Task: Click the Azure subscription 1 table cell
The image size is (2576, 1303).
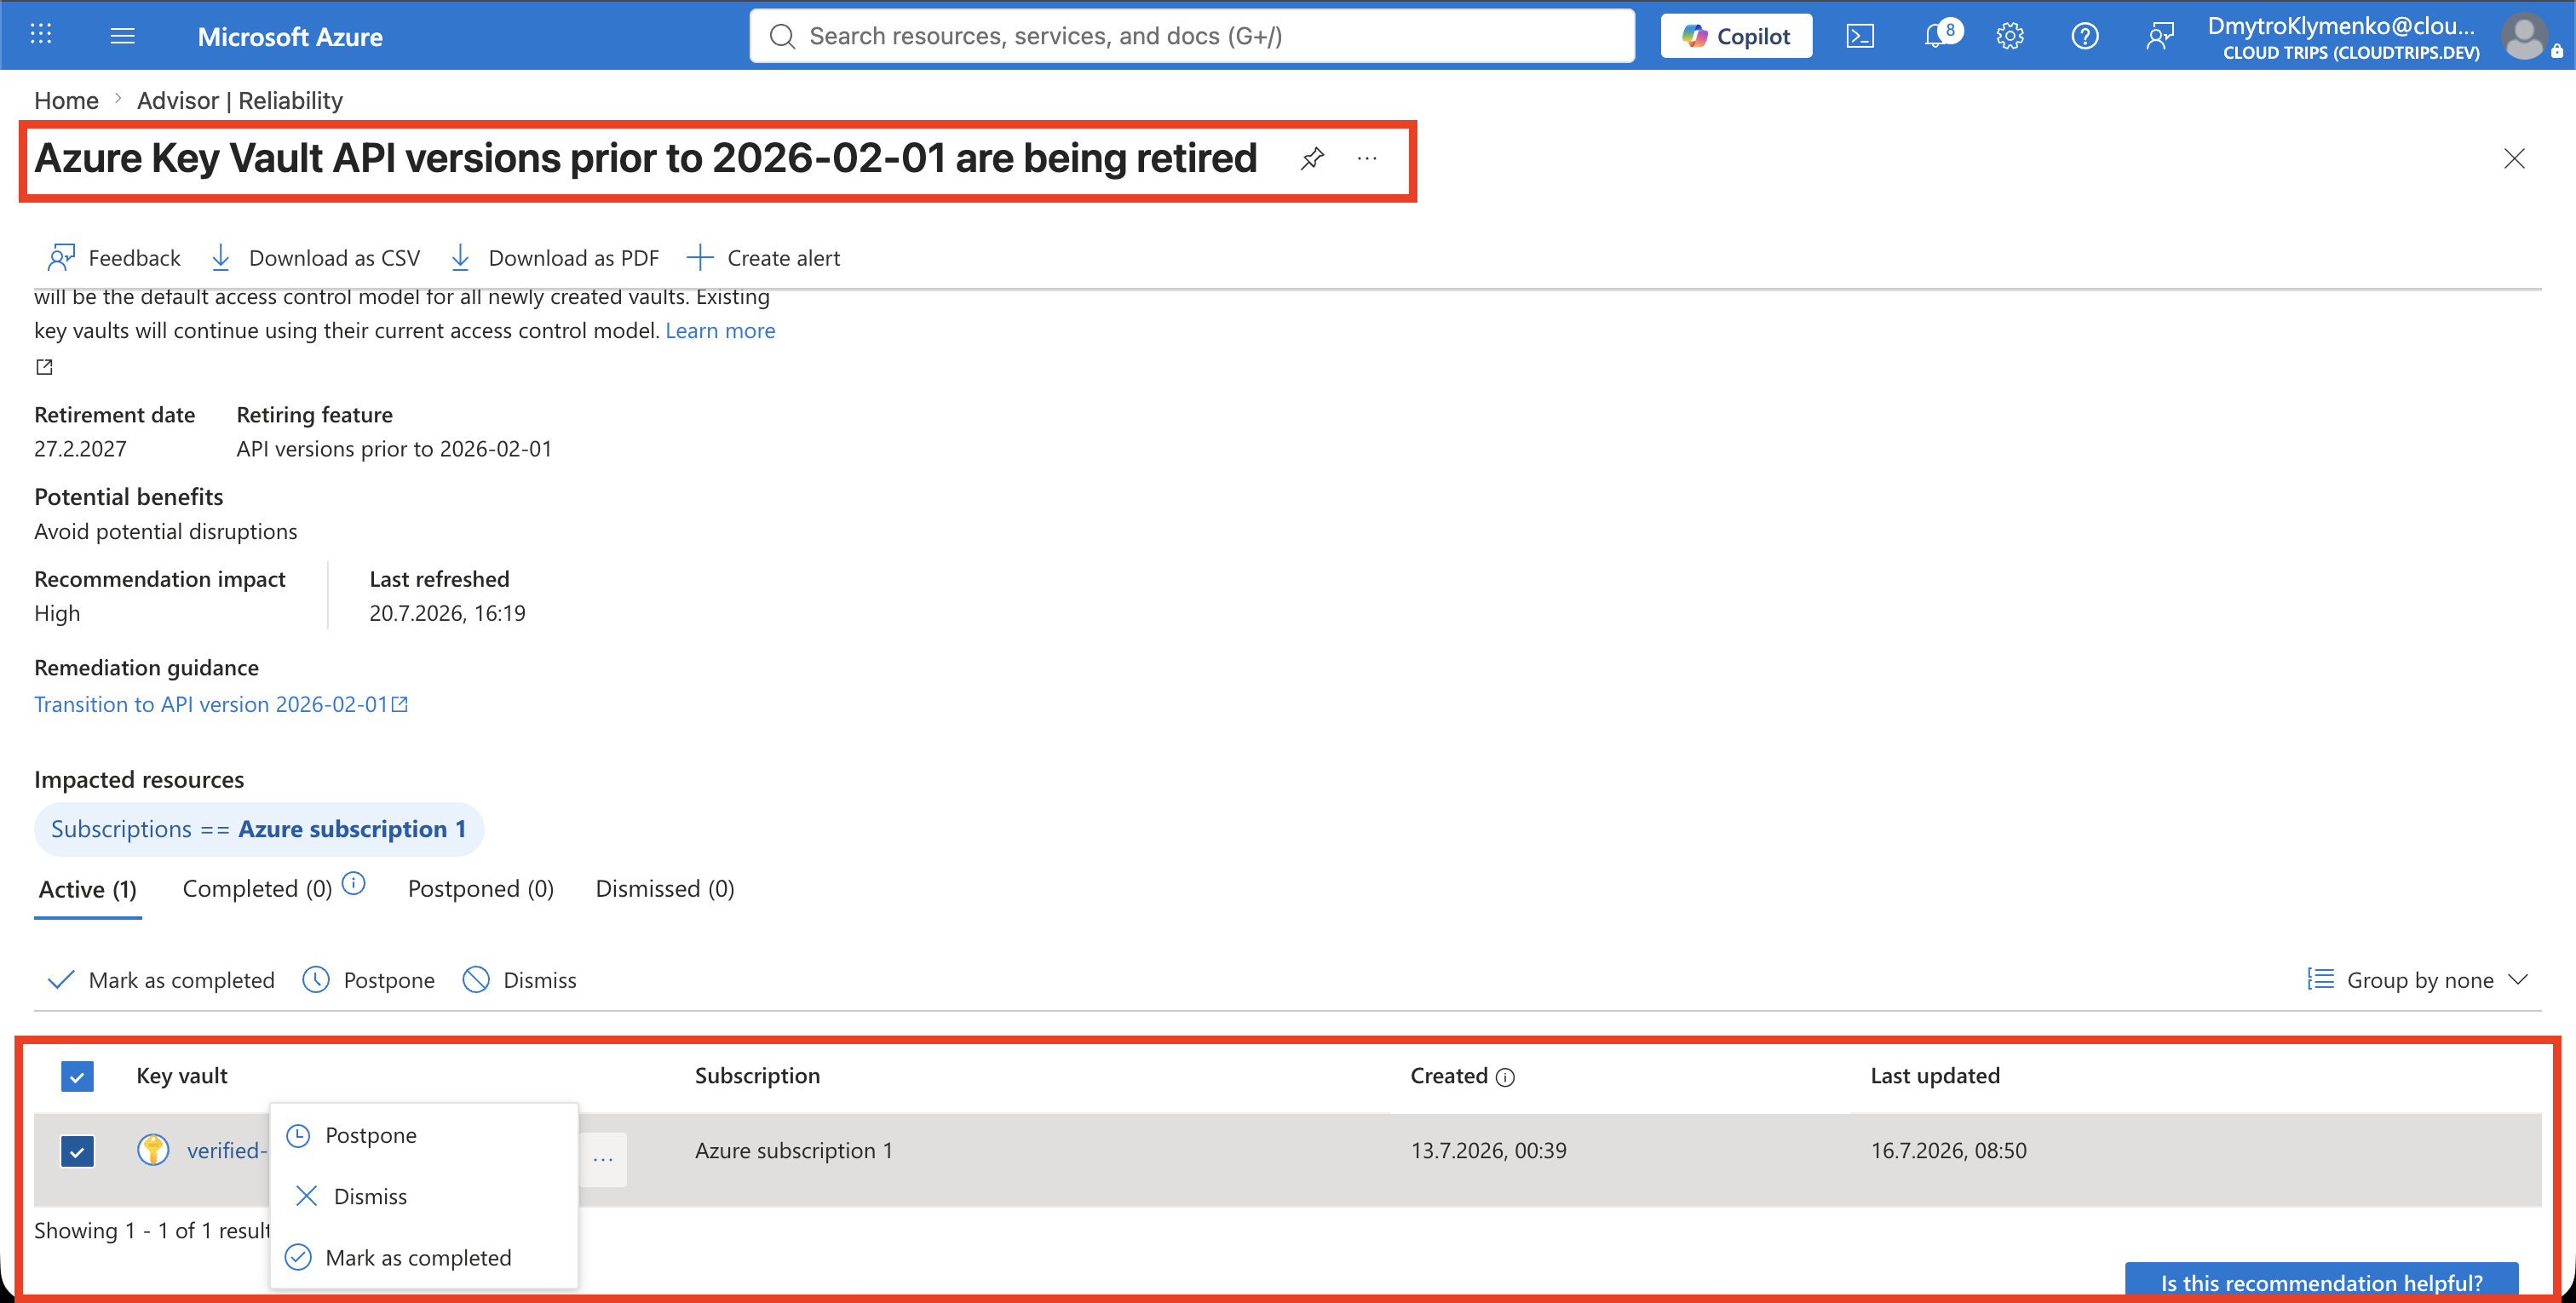Action: pos(794,1150)
